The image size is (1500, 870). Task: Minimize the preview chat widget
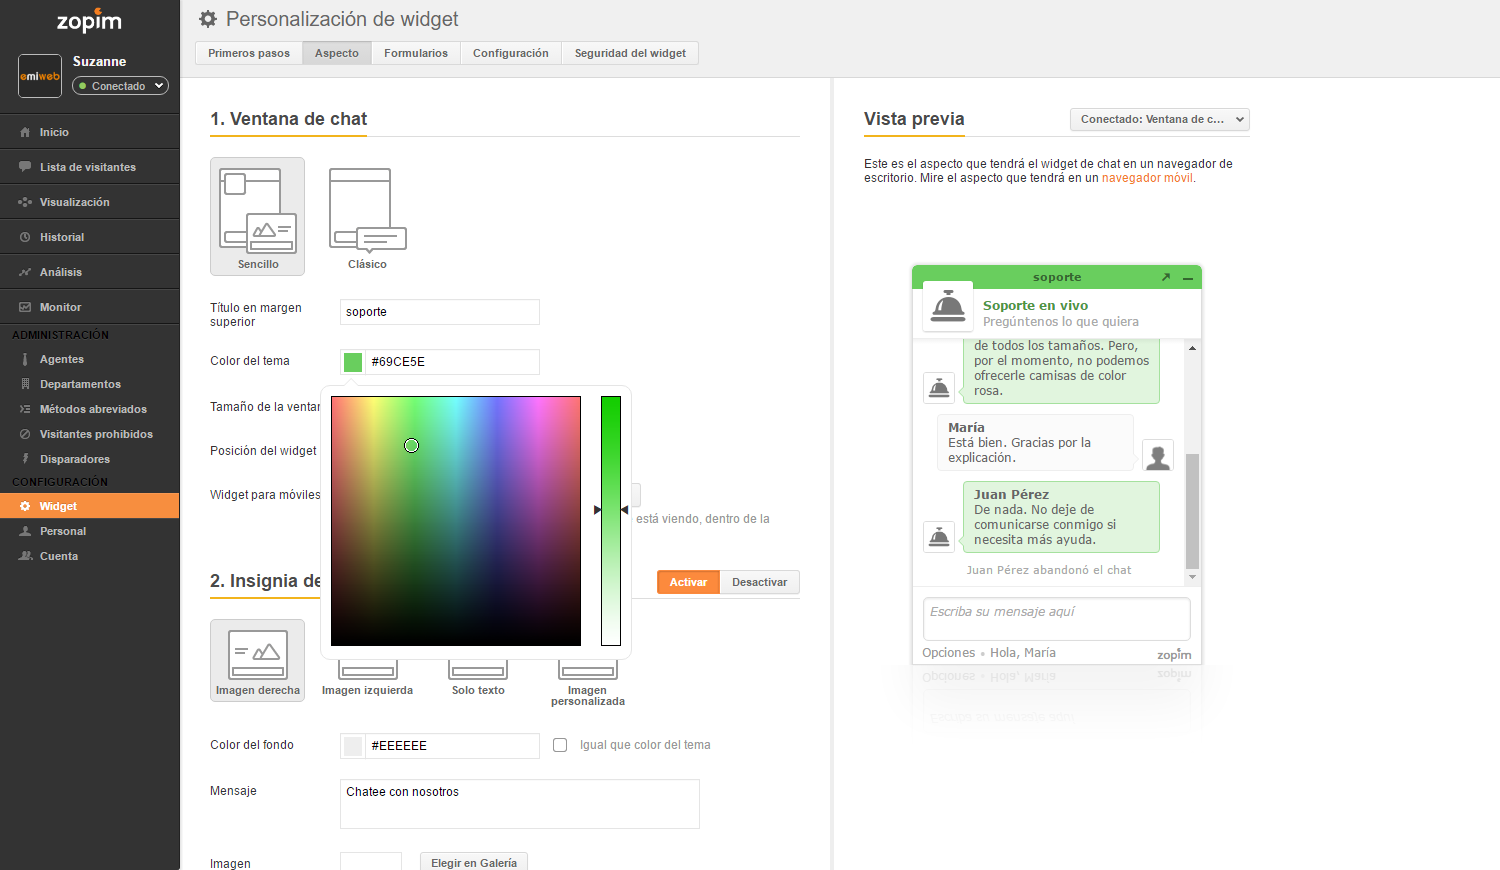pyautogui.click(x=1188, y=278)
